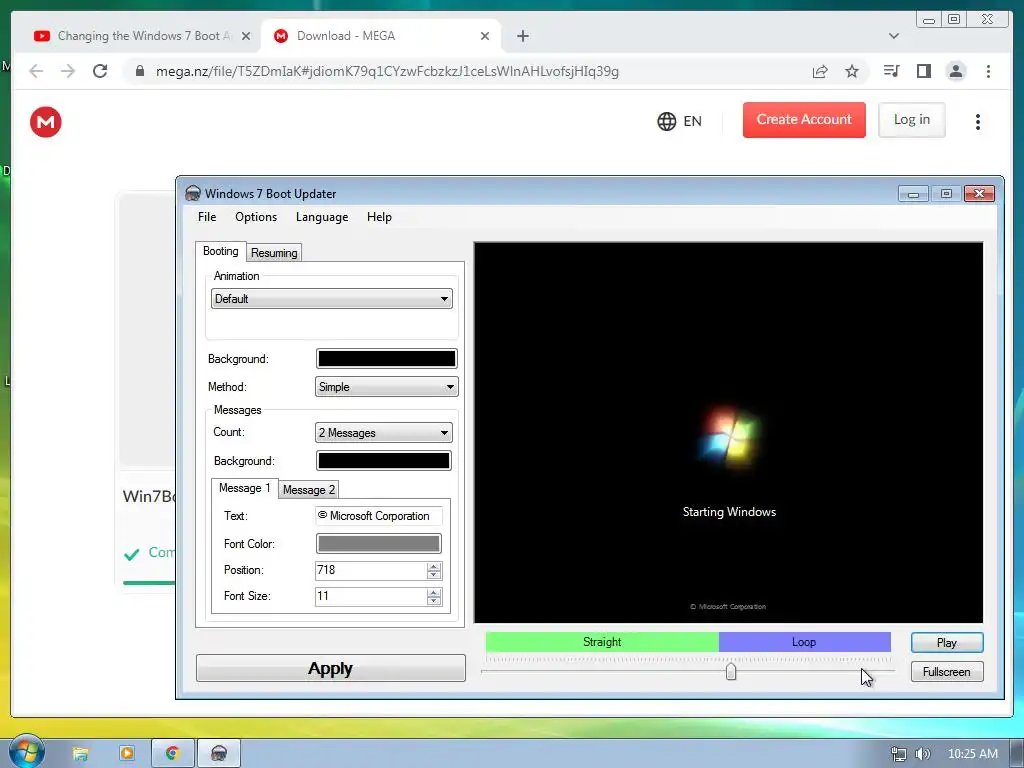This screenshot has height=768, width=1024.
Task: Click the Font Size value field 11
Action: (x=371, y=596)
